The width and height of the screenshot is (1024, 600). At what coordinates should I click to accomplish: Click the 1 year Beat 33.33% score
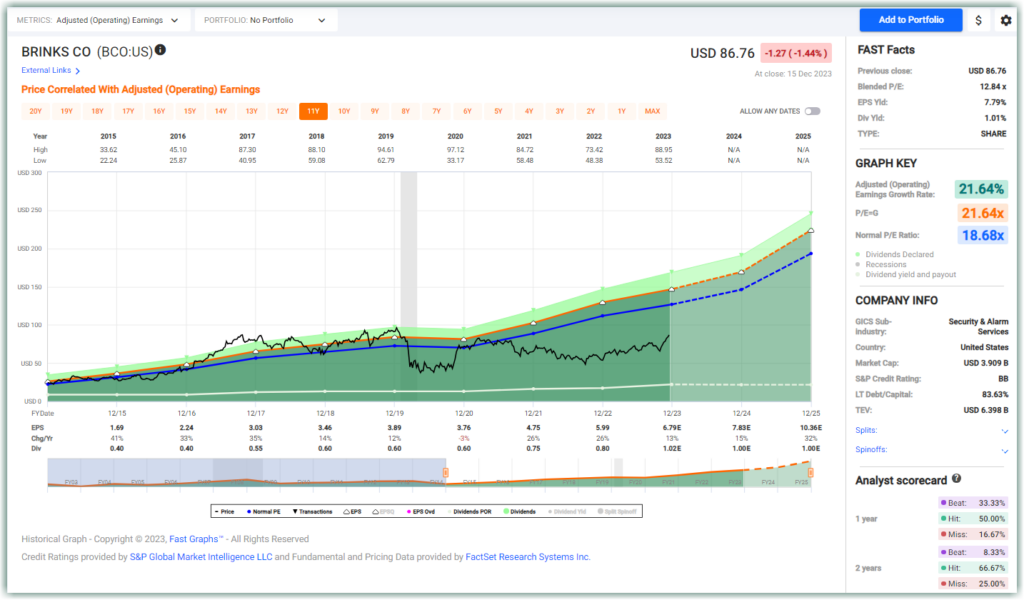tap(972, 503)
